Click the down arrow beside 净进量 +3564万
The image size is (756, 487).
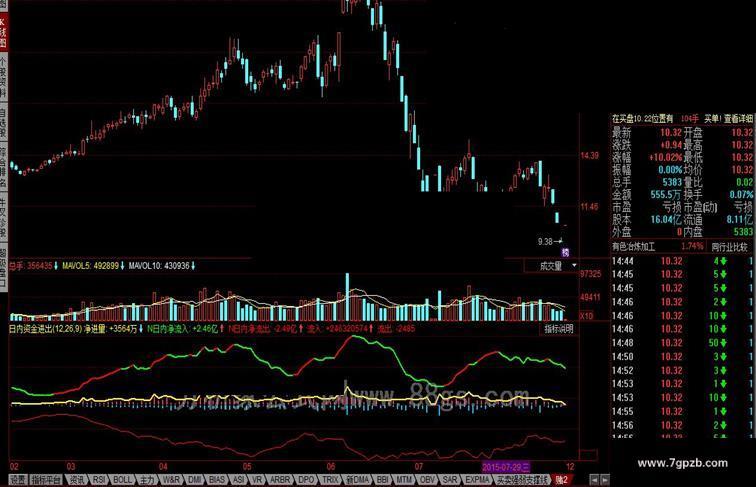tap(141, 329)
